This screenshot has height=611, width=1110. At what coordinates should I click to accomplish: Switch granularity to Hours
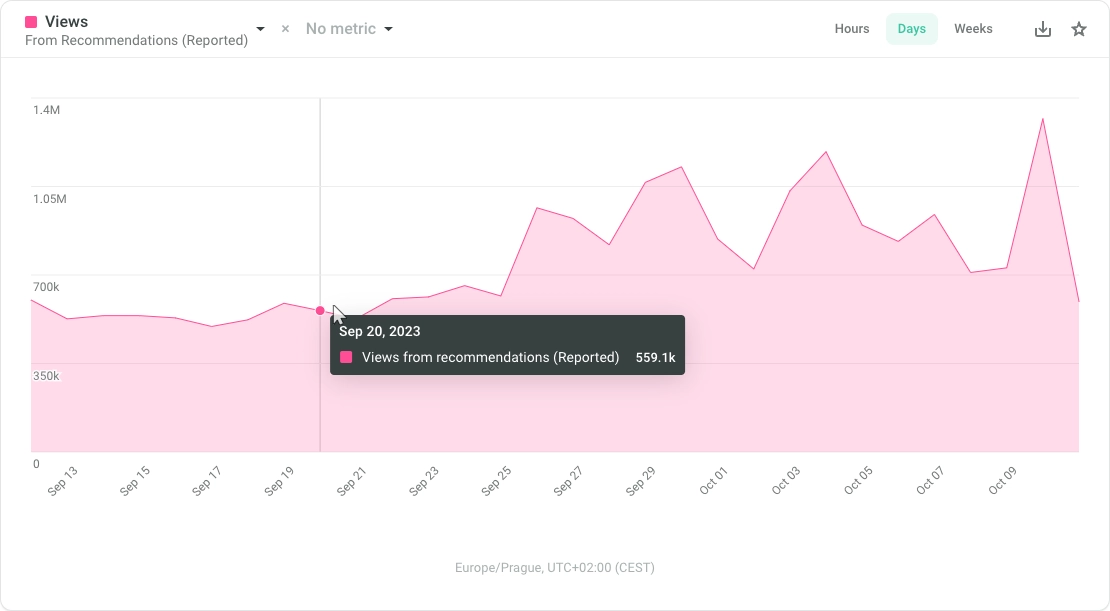point(852,29)
